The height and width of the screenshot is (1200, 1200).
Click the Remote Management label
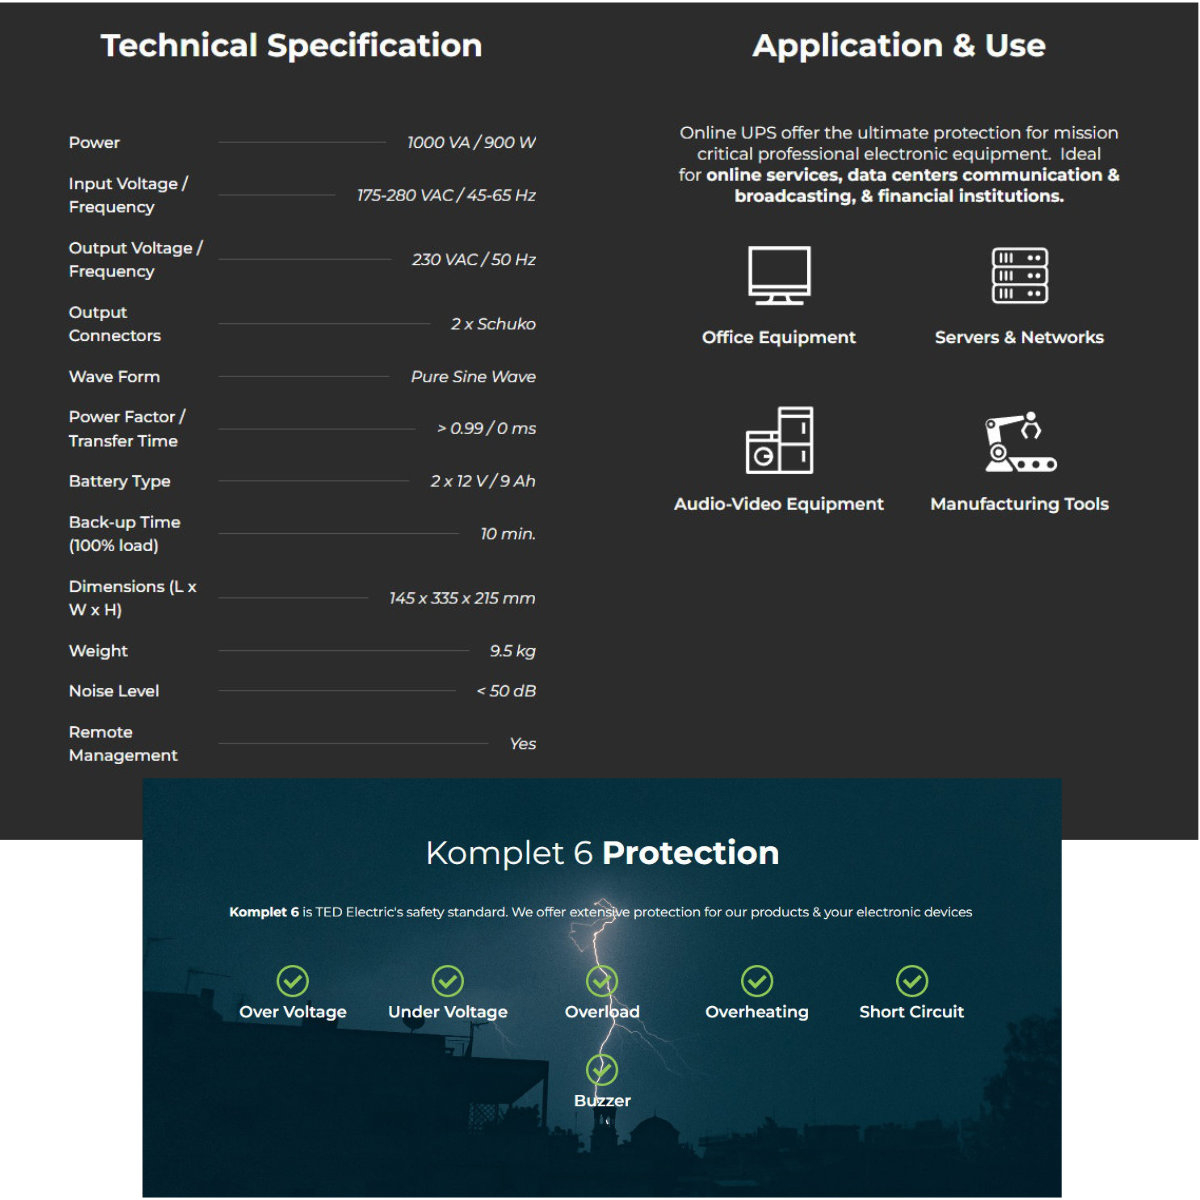click(123, 743)
